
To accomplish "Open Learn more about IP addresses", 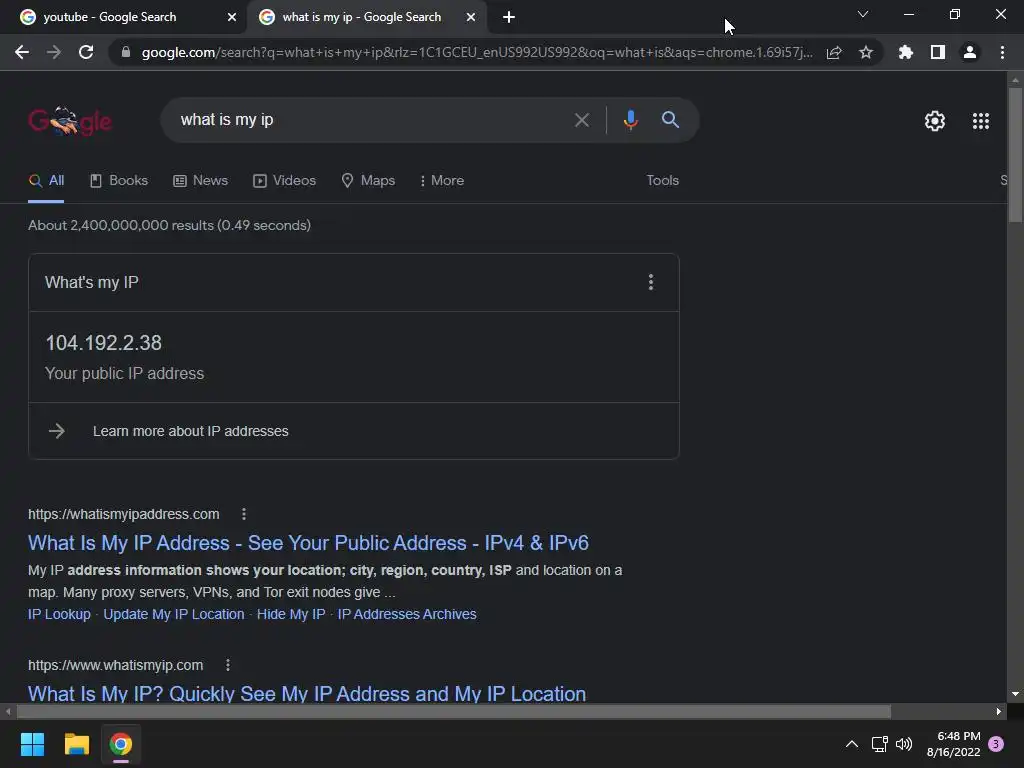I will pos(191,431).
